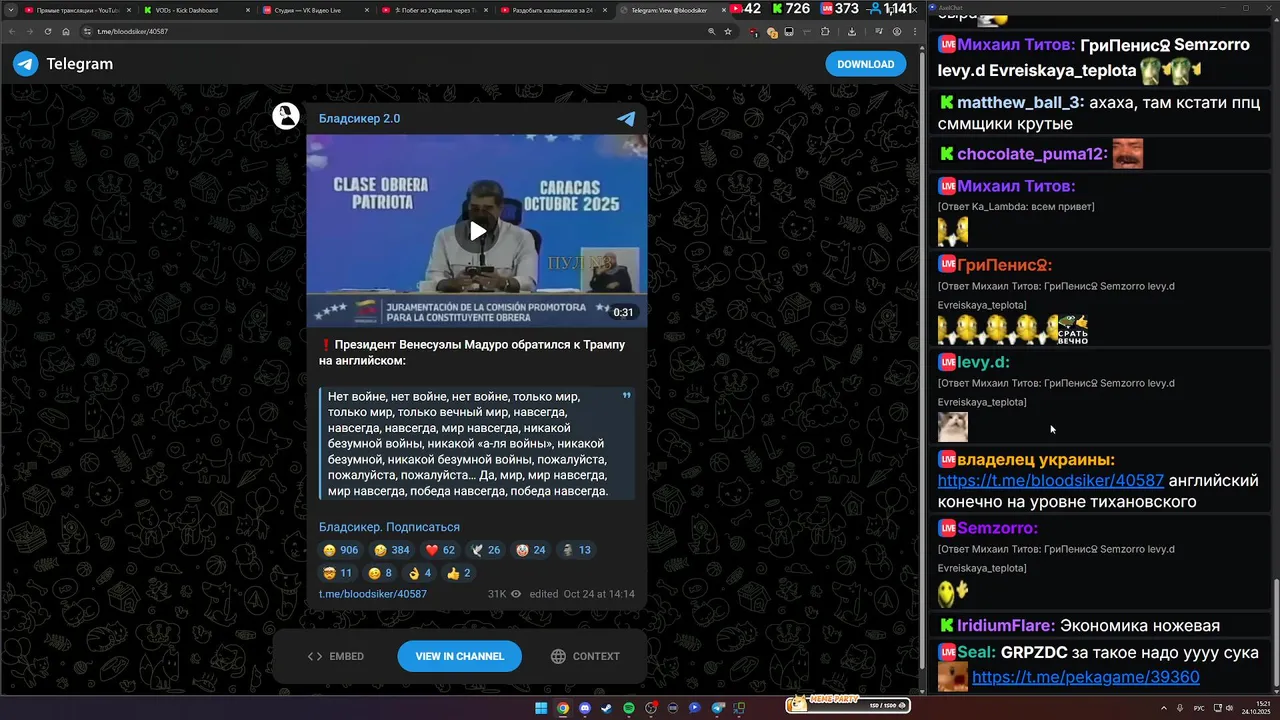Click the total viewers counter 1,141

pyautogui.click(x=891, y=9)
